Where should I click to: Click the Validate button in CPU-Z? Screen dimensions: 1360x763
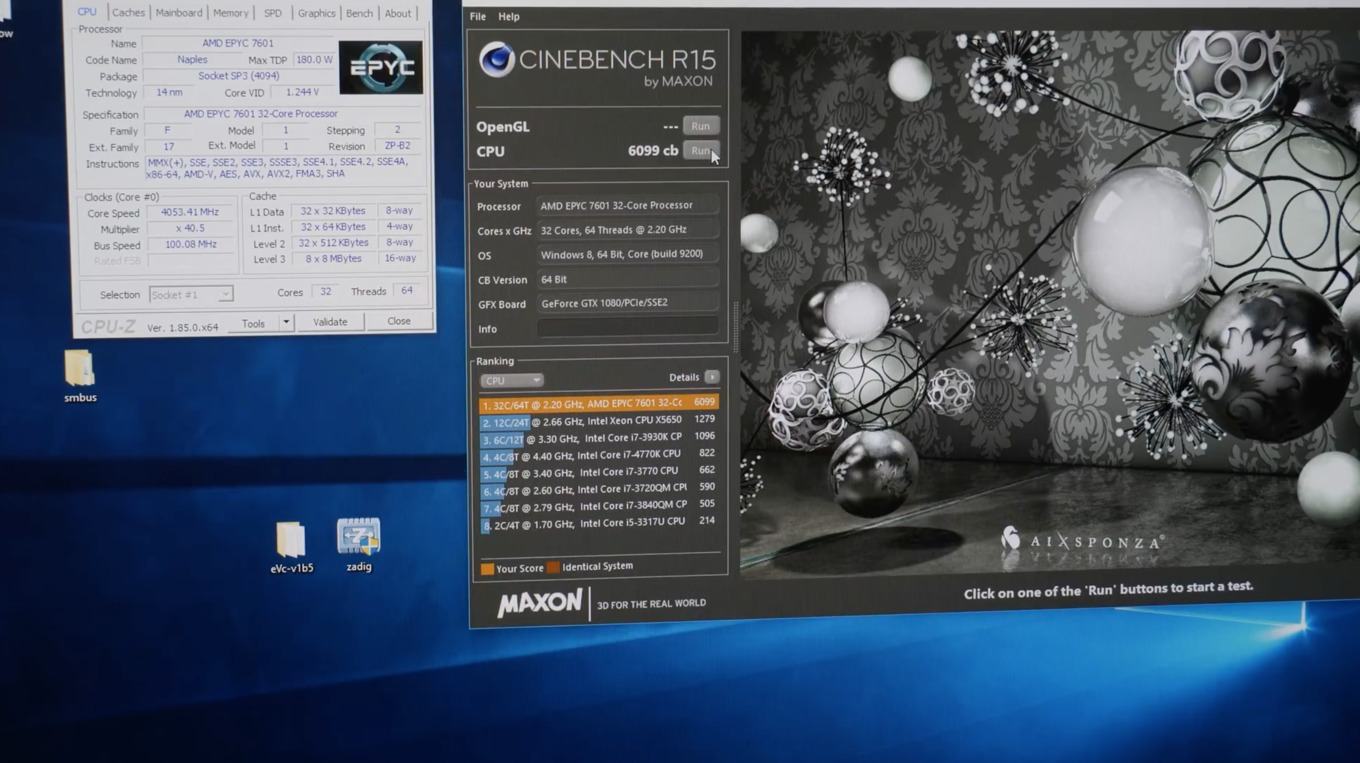coord(330,322)
